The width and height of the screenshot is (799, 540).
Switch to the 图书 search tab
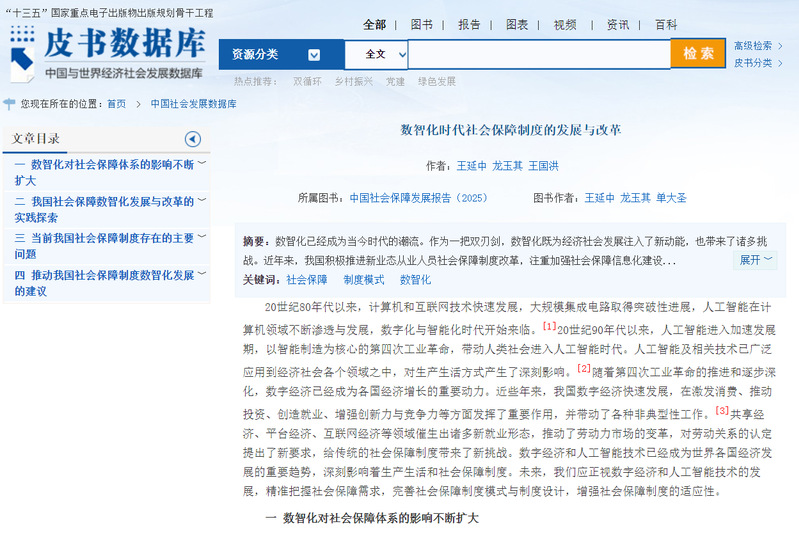[x=422, y=24]
